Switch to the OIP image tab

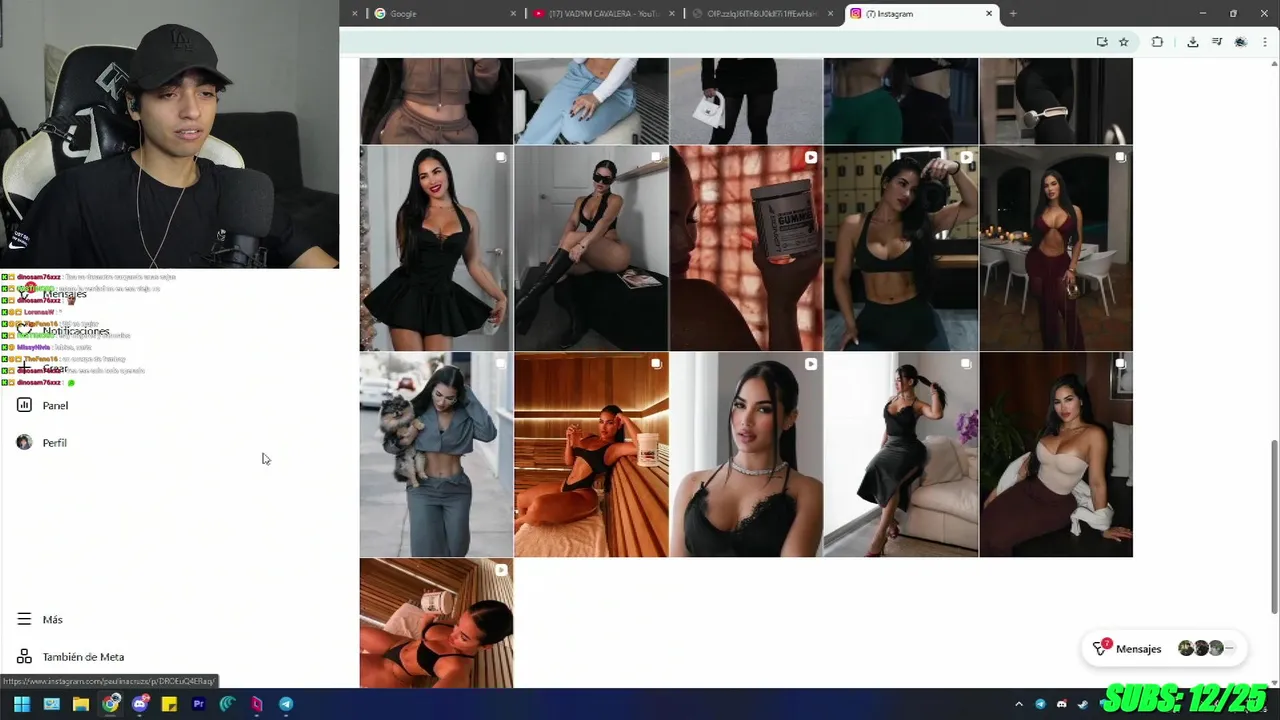pyautogui.click(x=760, y=14)
